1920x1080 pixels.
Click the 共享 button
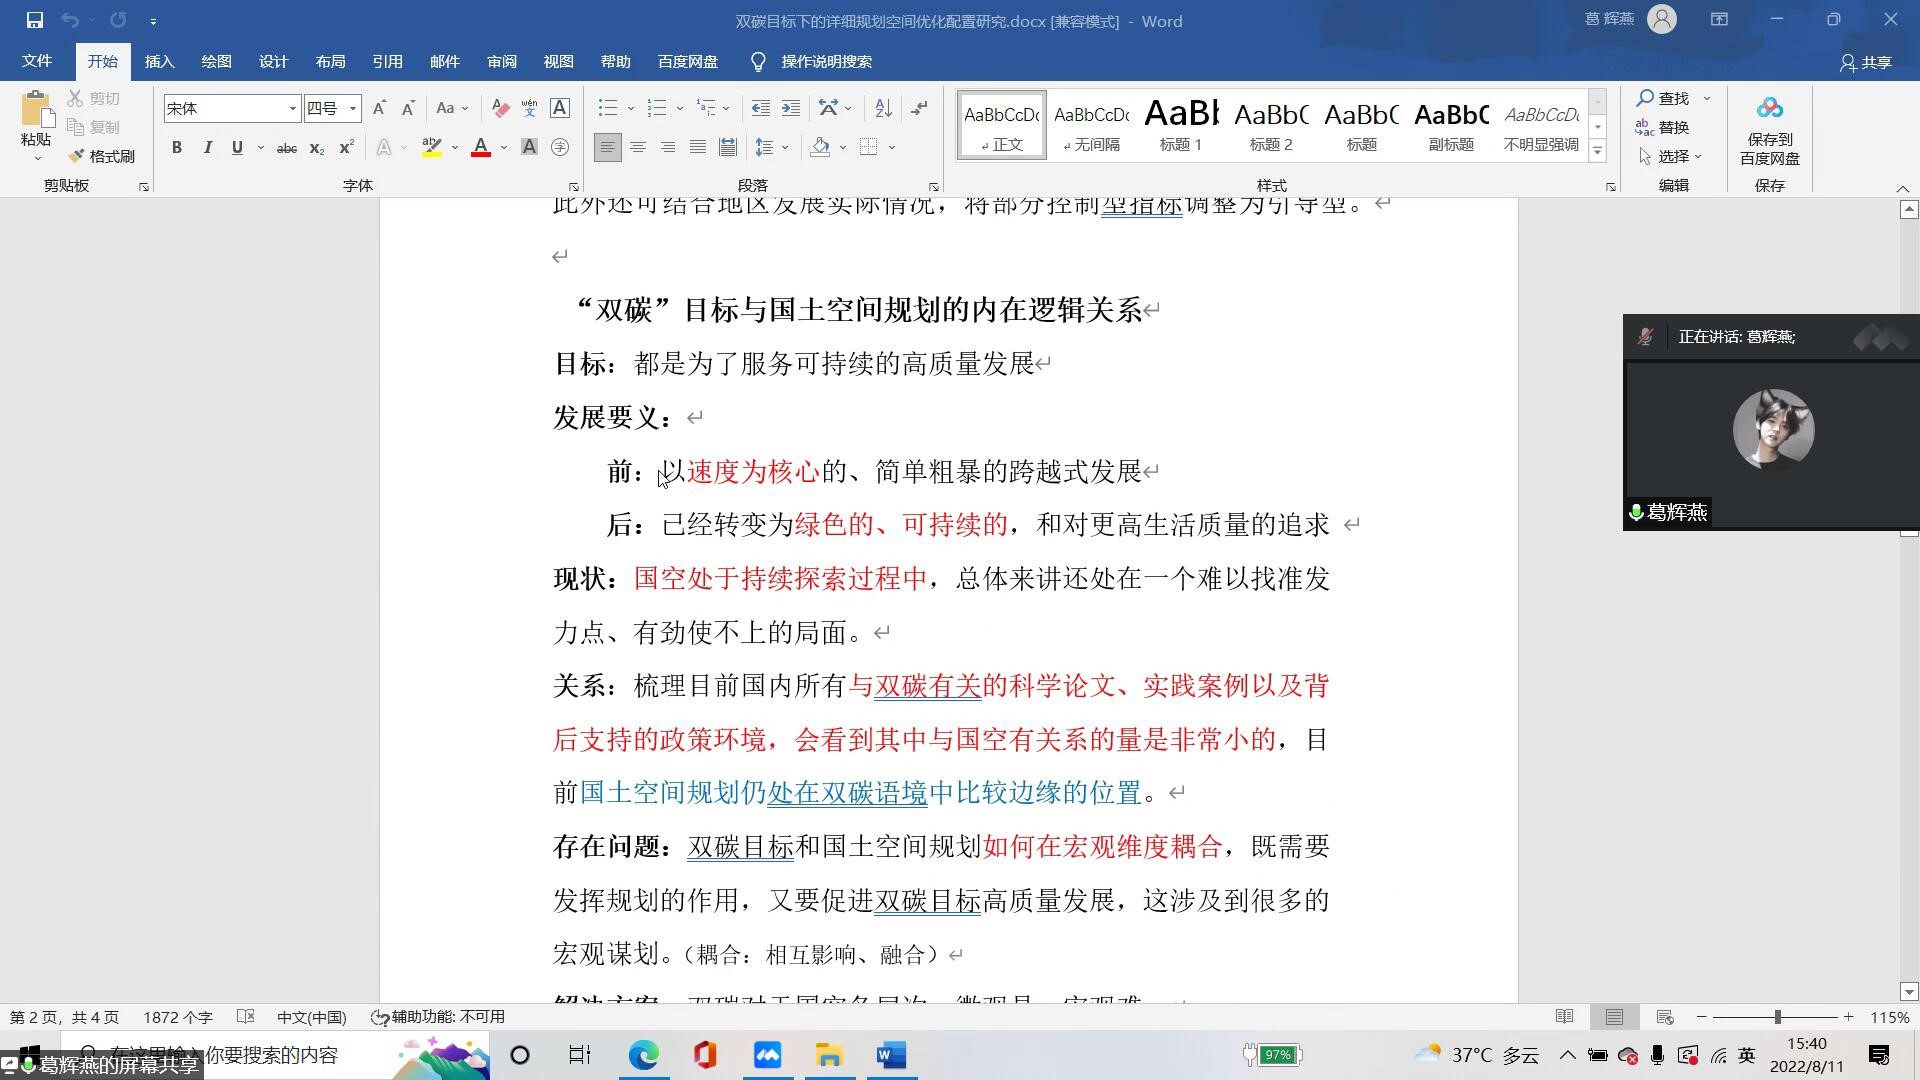pyautogui.click(x=1865, y=62)
